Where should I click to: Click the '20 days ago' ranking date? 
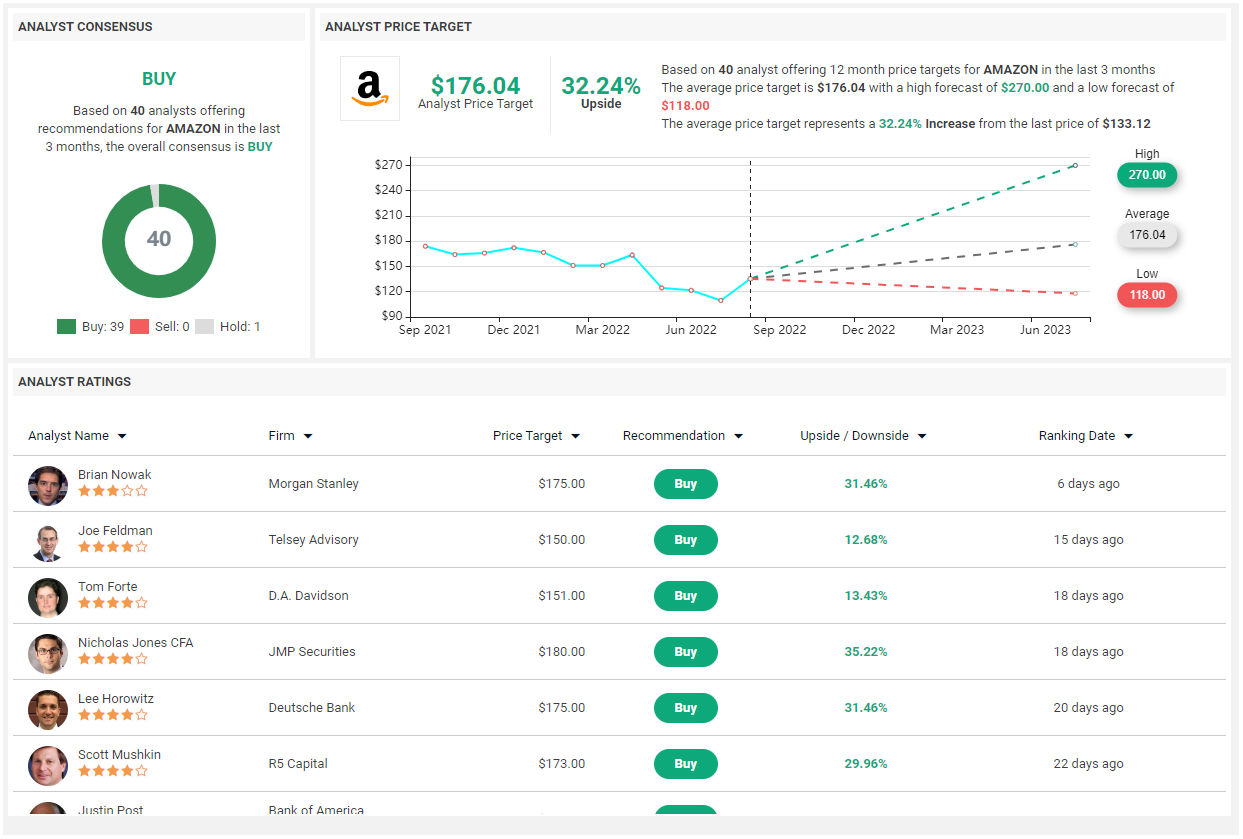pos(1089,708)
